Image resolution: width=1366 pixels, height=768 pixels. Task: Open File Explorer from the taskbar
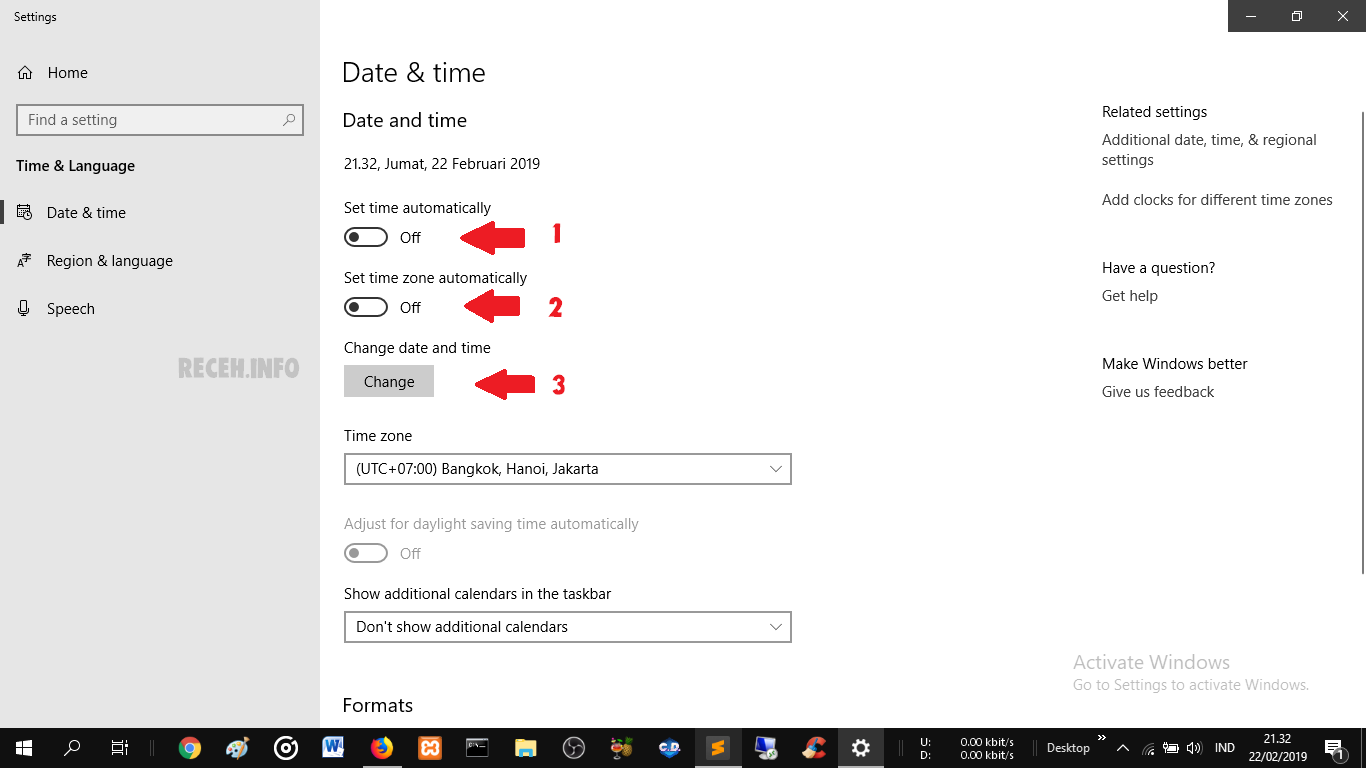click(x=525, y=747)
